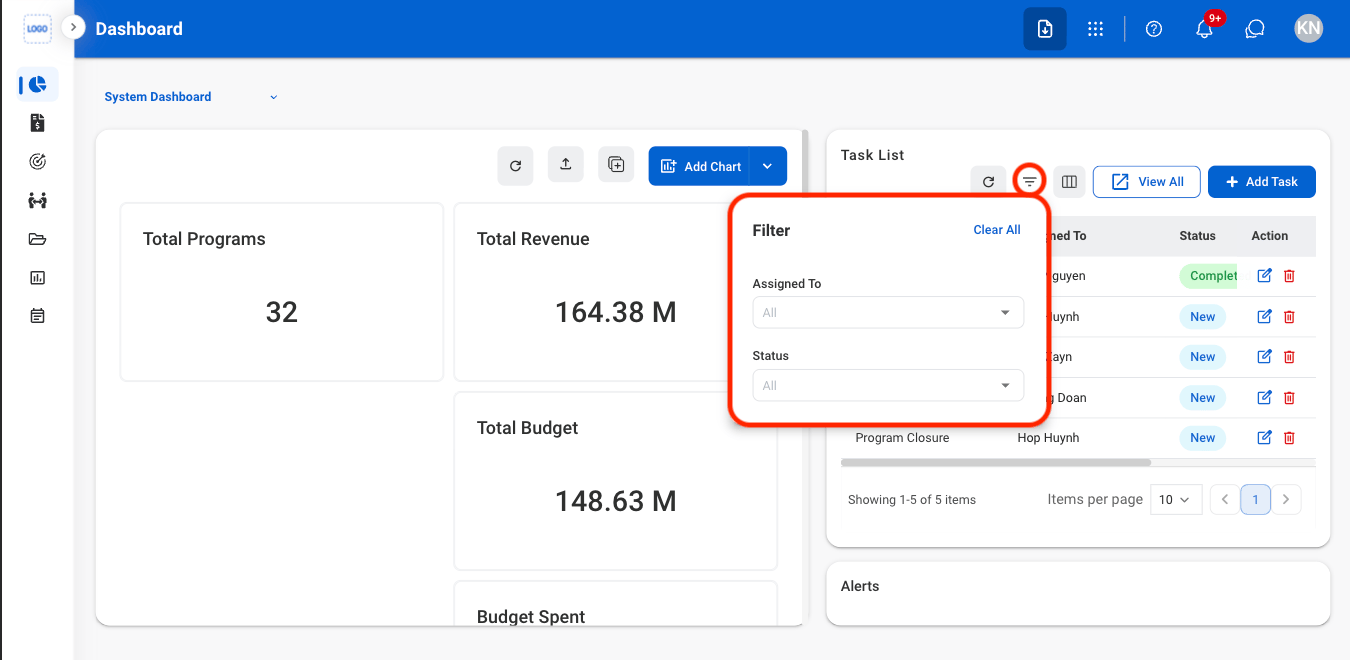The image size is (1350, 660).
Task: Open the System Dashboard dropdown
Action: (191, 97)
